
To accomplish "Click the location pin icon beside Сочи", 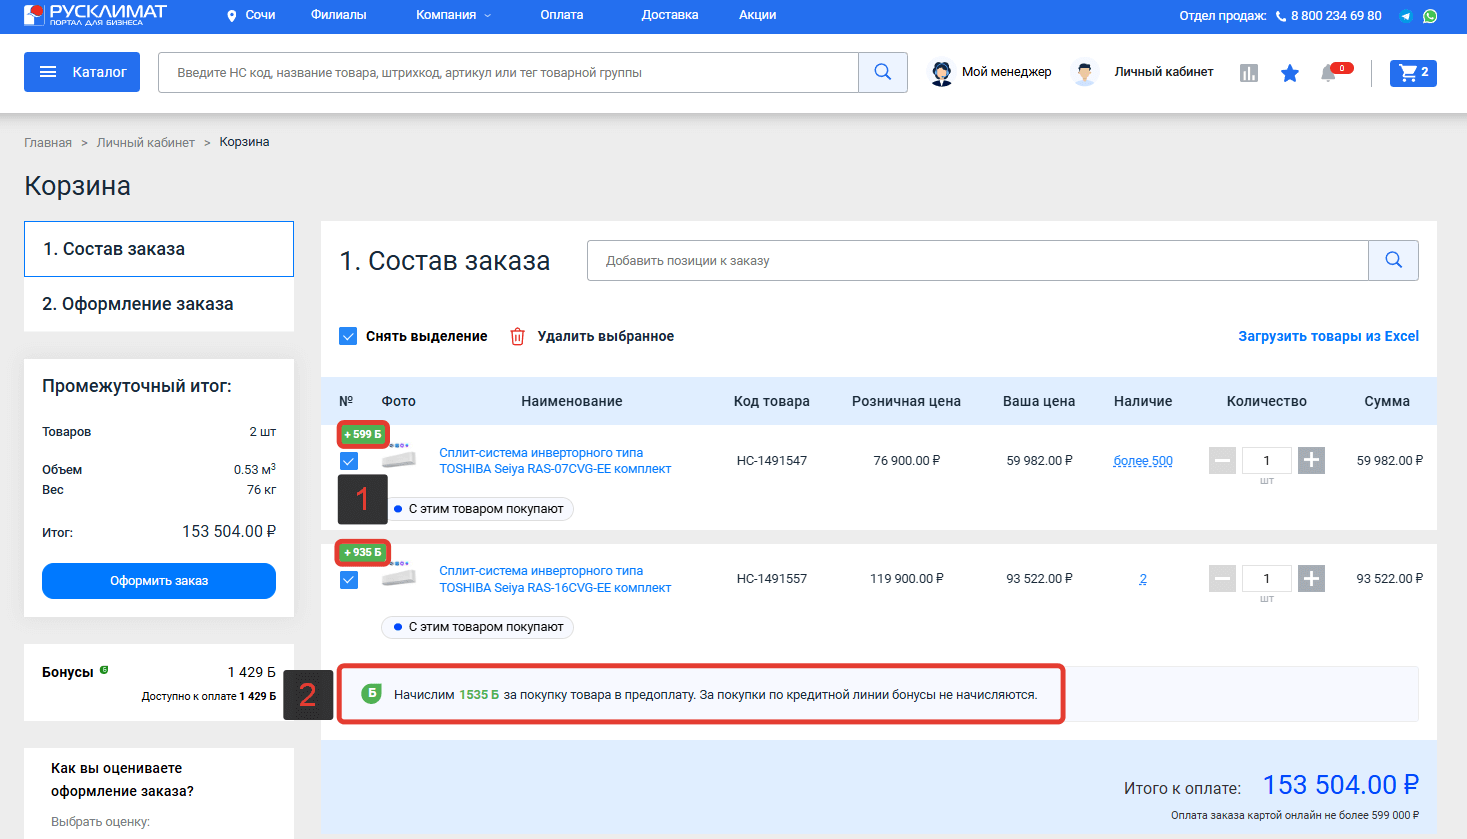I will click(232, 16).
